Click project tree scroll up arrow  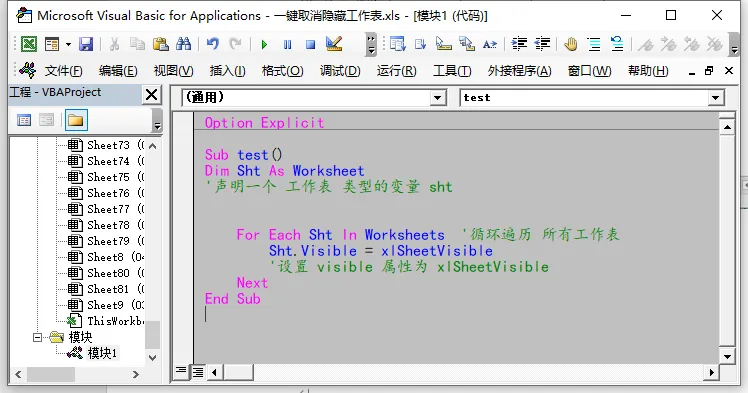tap(153, 146)
